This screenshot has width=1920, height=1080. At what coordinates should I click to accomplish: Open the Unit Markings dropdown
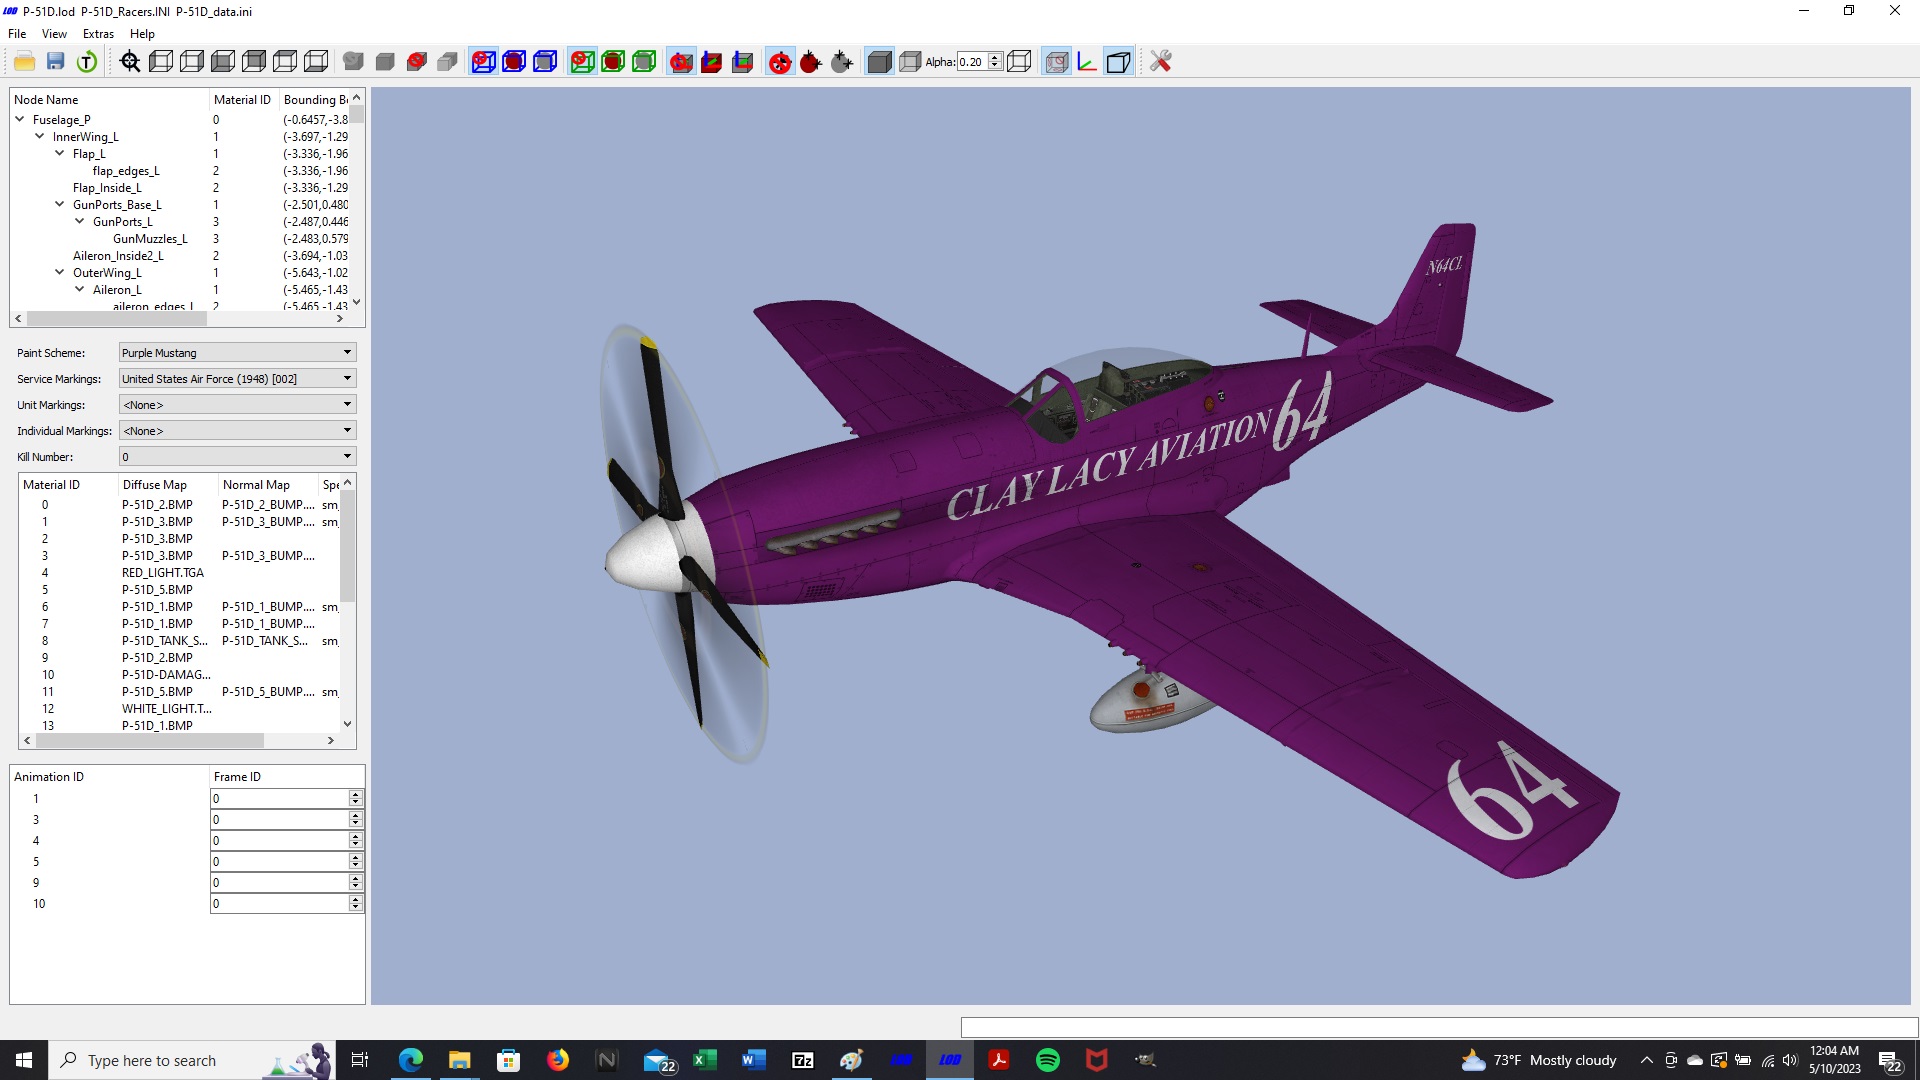click(238, 405)
